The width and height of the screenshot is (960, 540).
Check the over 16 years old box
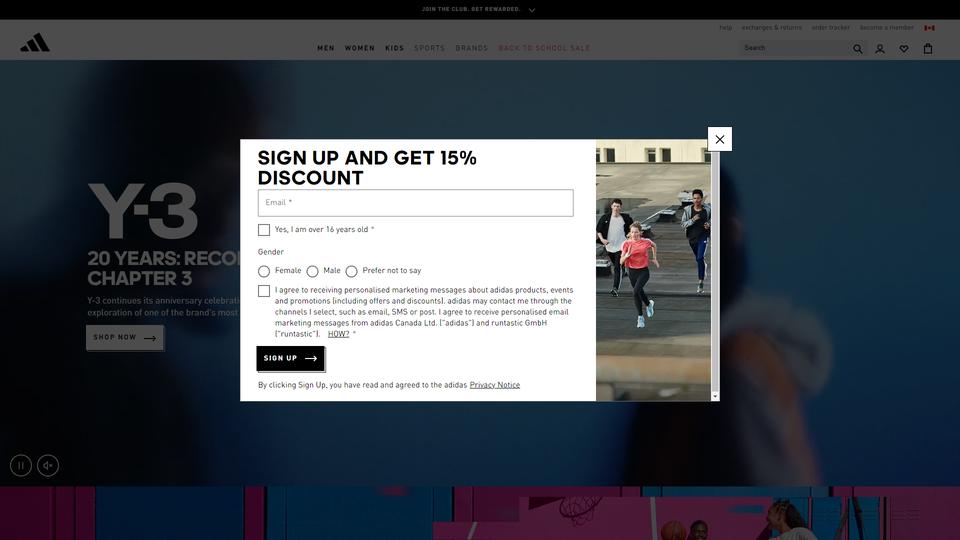[264, 230]
